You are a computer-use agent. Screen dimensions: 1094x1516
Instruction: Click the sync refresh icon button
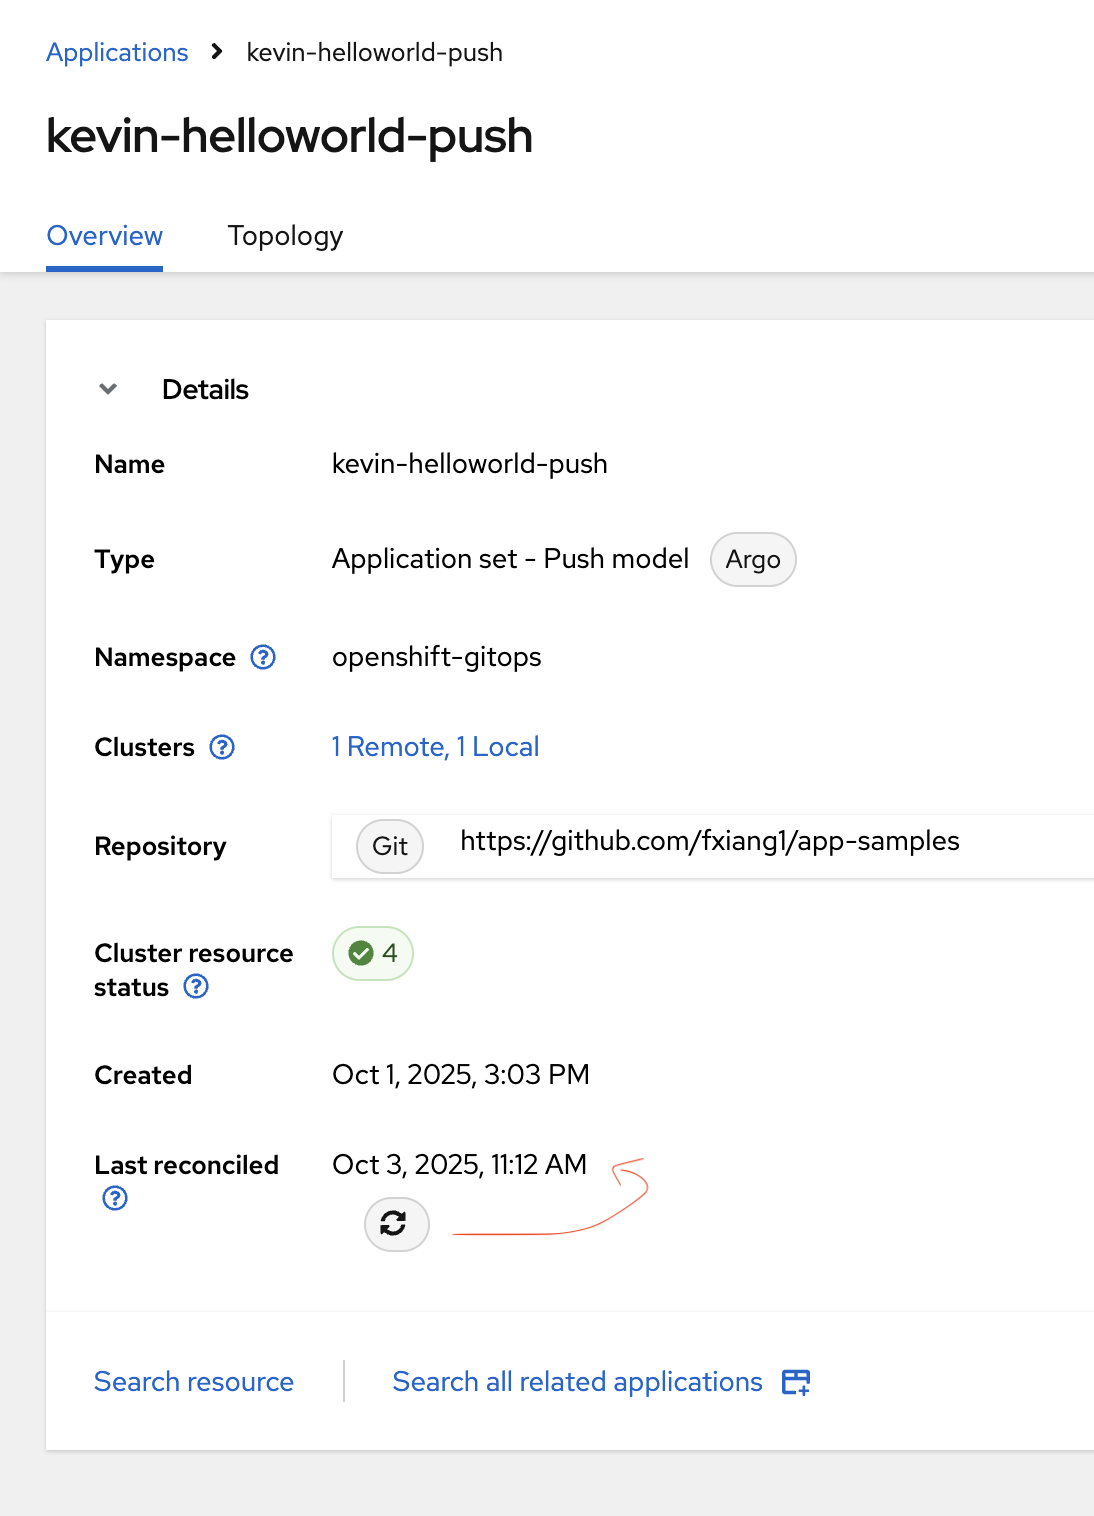coord(396,1224)
